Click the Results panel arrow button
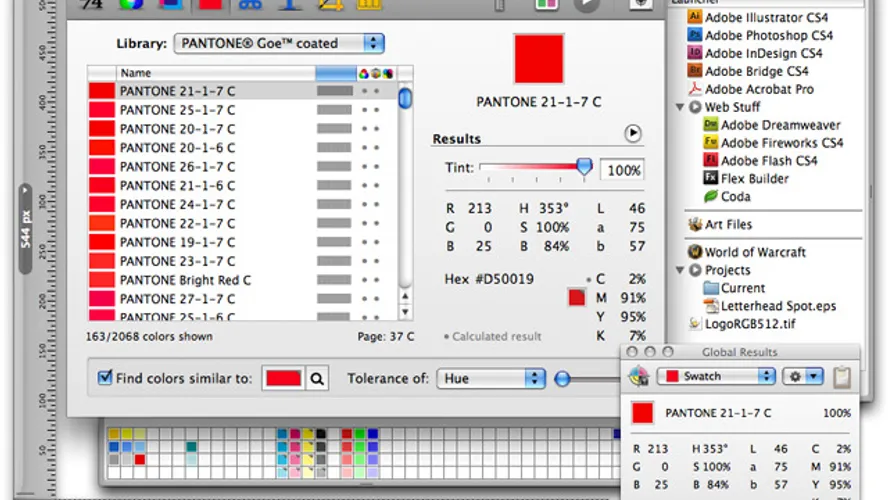The image size is (888, 500). (x=633, y=134)
